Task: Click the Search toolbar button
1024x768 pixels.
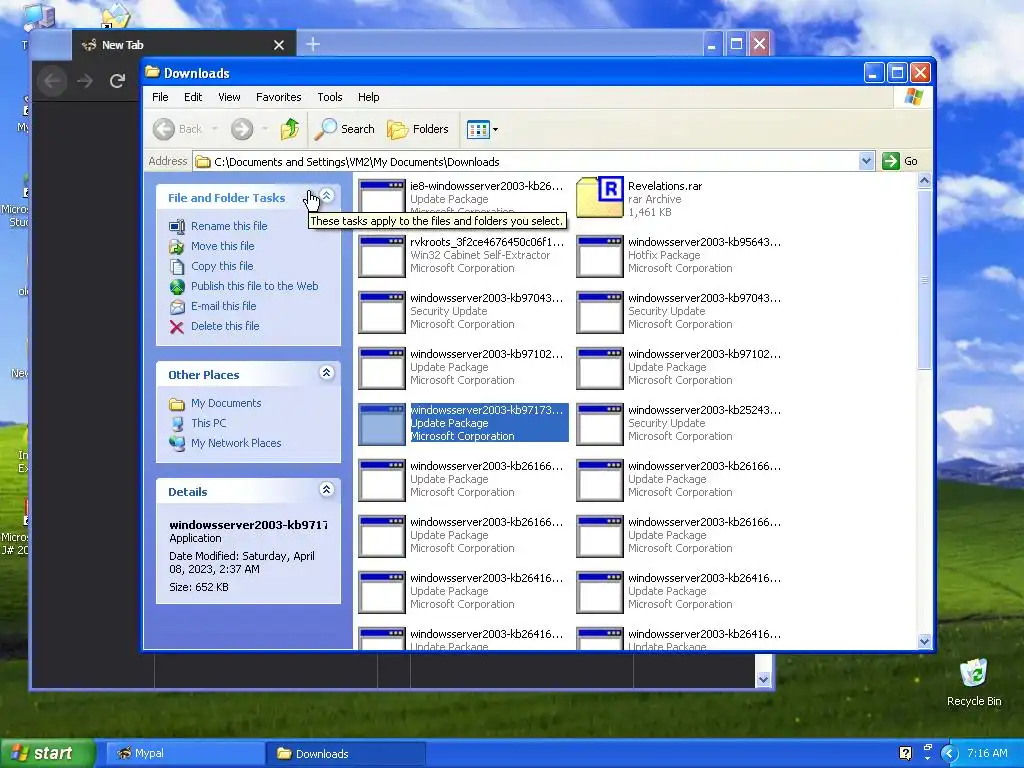Action: click(345, 129)
